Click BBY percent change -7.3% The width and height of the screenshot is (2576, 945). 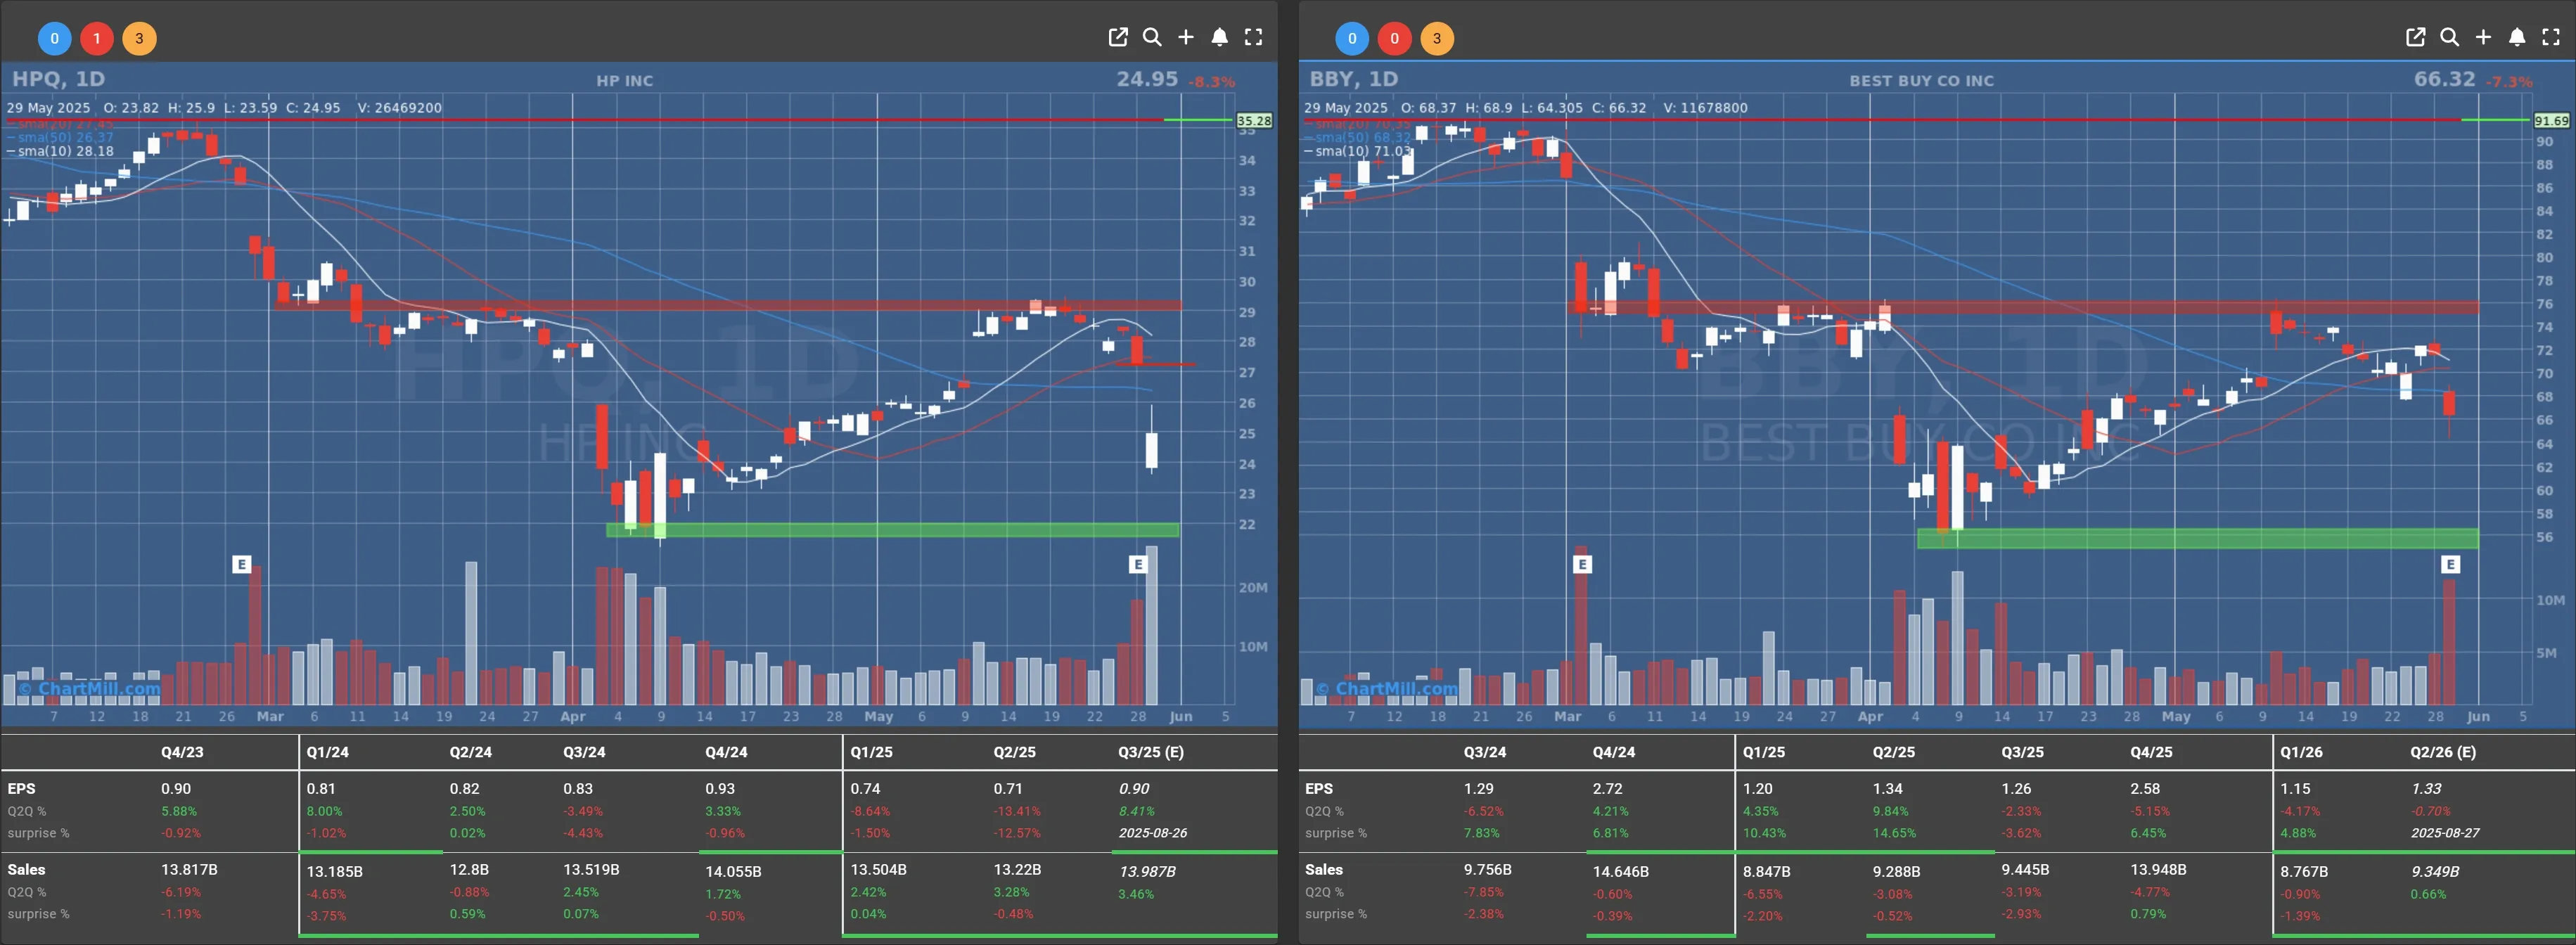pos(2509,82)
